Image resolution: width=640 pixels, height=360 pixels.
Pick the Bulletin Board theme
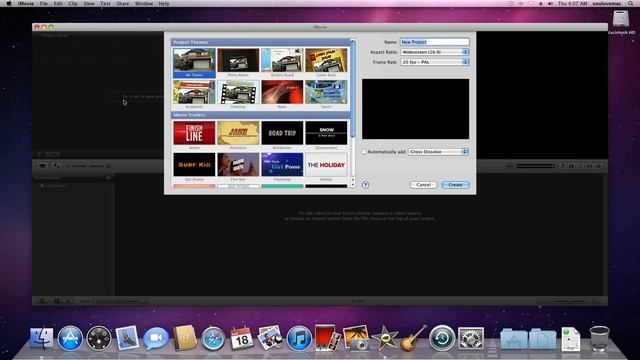tap(282, 62)
